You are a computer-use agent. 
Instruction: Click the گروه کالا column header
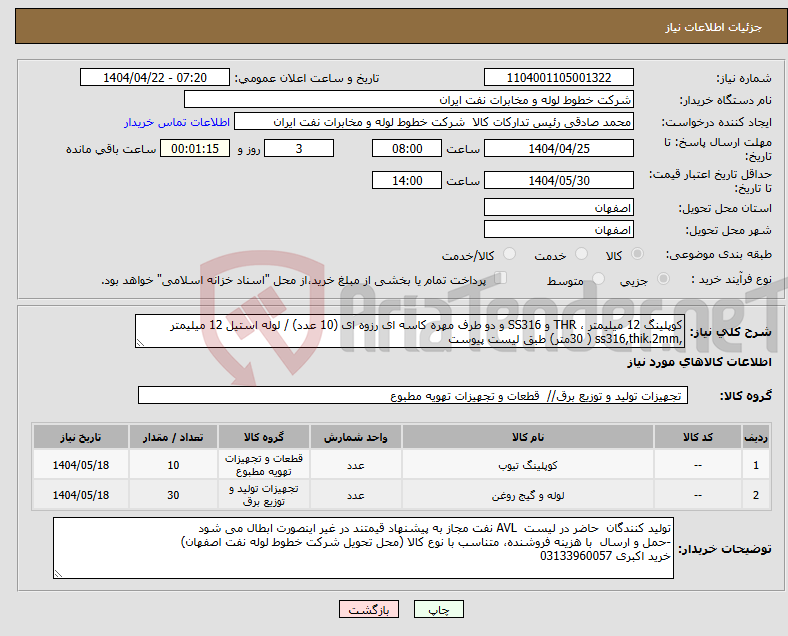pyautogui.click(x=264, y=437)
